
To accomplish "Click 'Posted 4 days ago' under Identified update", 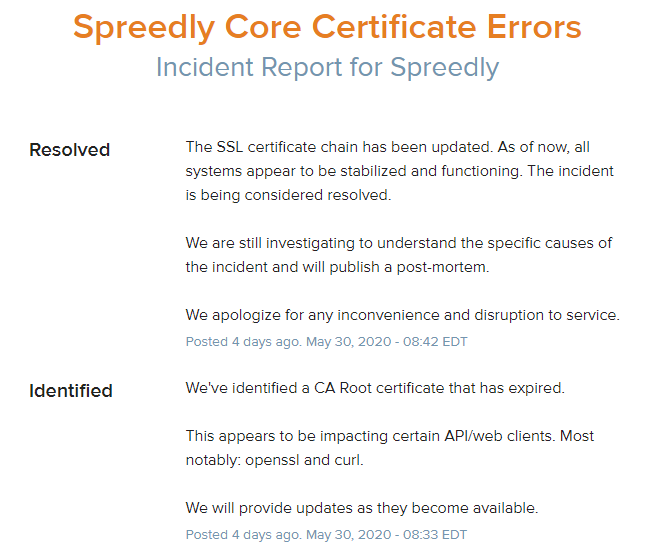I will tap(242, 534).
